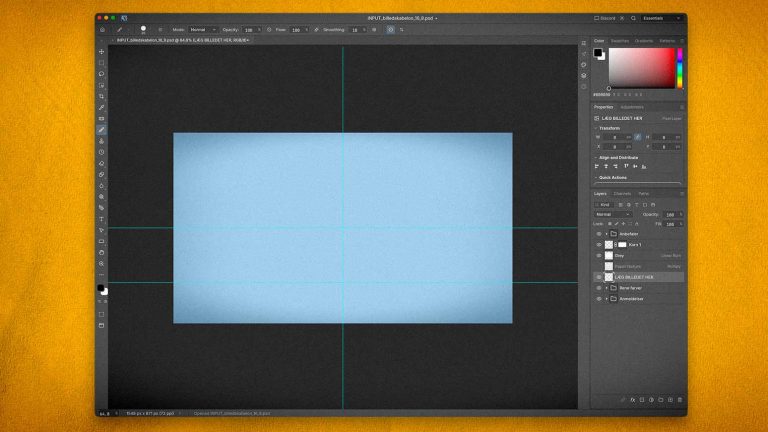
Task: Open the brush Mode dropdown
Action: pyautogui.click(x=203, y=30)
